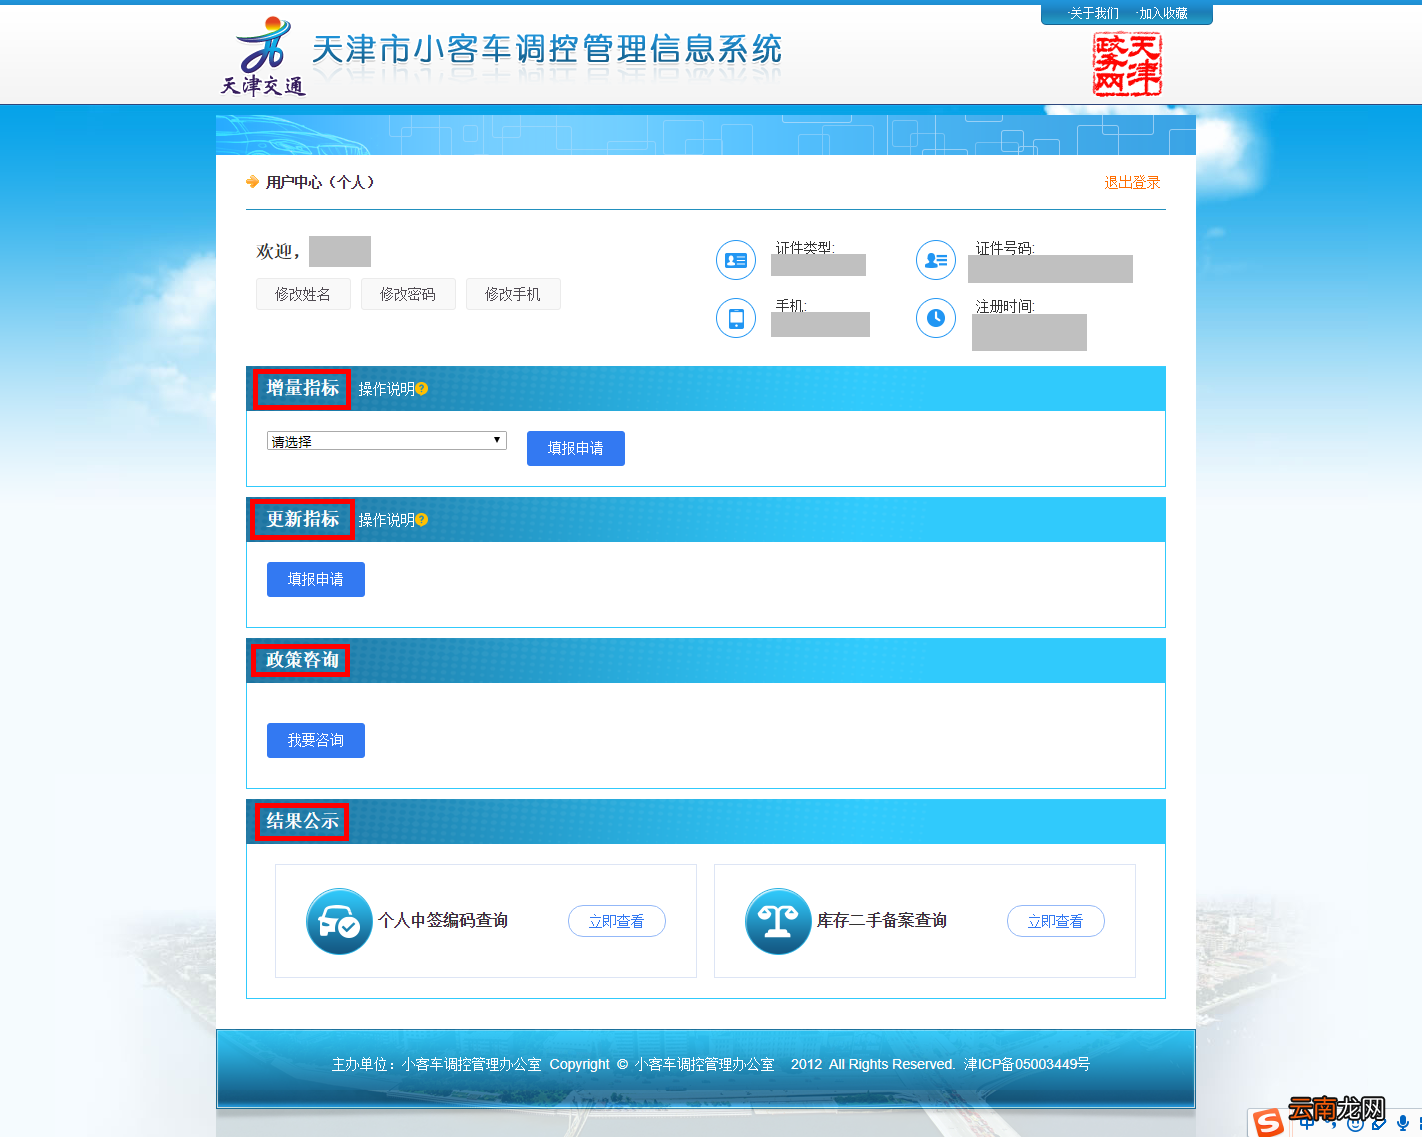Click 我要咨询 in the 政策咨询 section

pyautogui.click(x=315, y=740)
